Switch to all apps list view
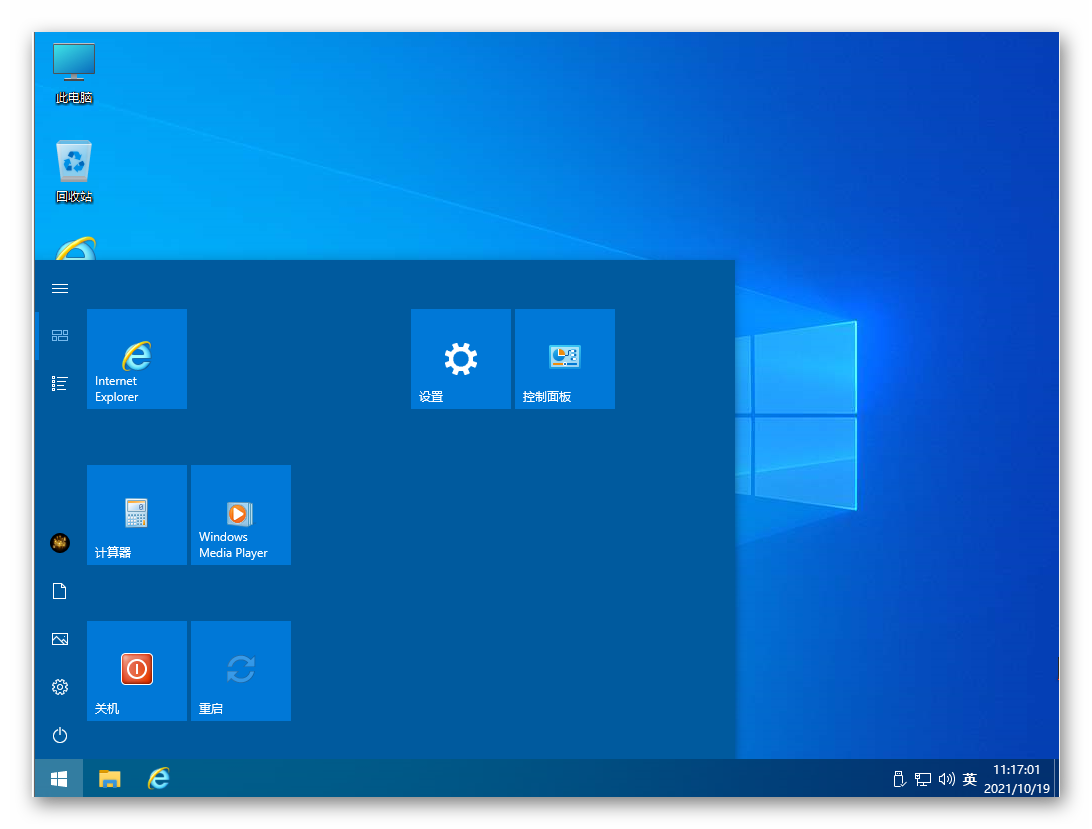This screenshot has width=1092, height=829. 60,383
